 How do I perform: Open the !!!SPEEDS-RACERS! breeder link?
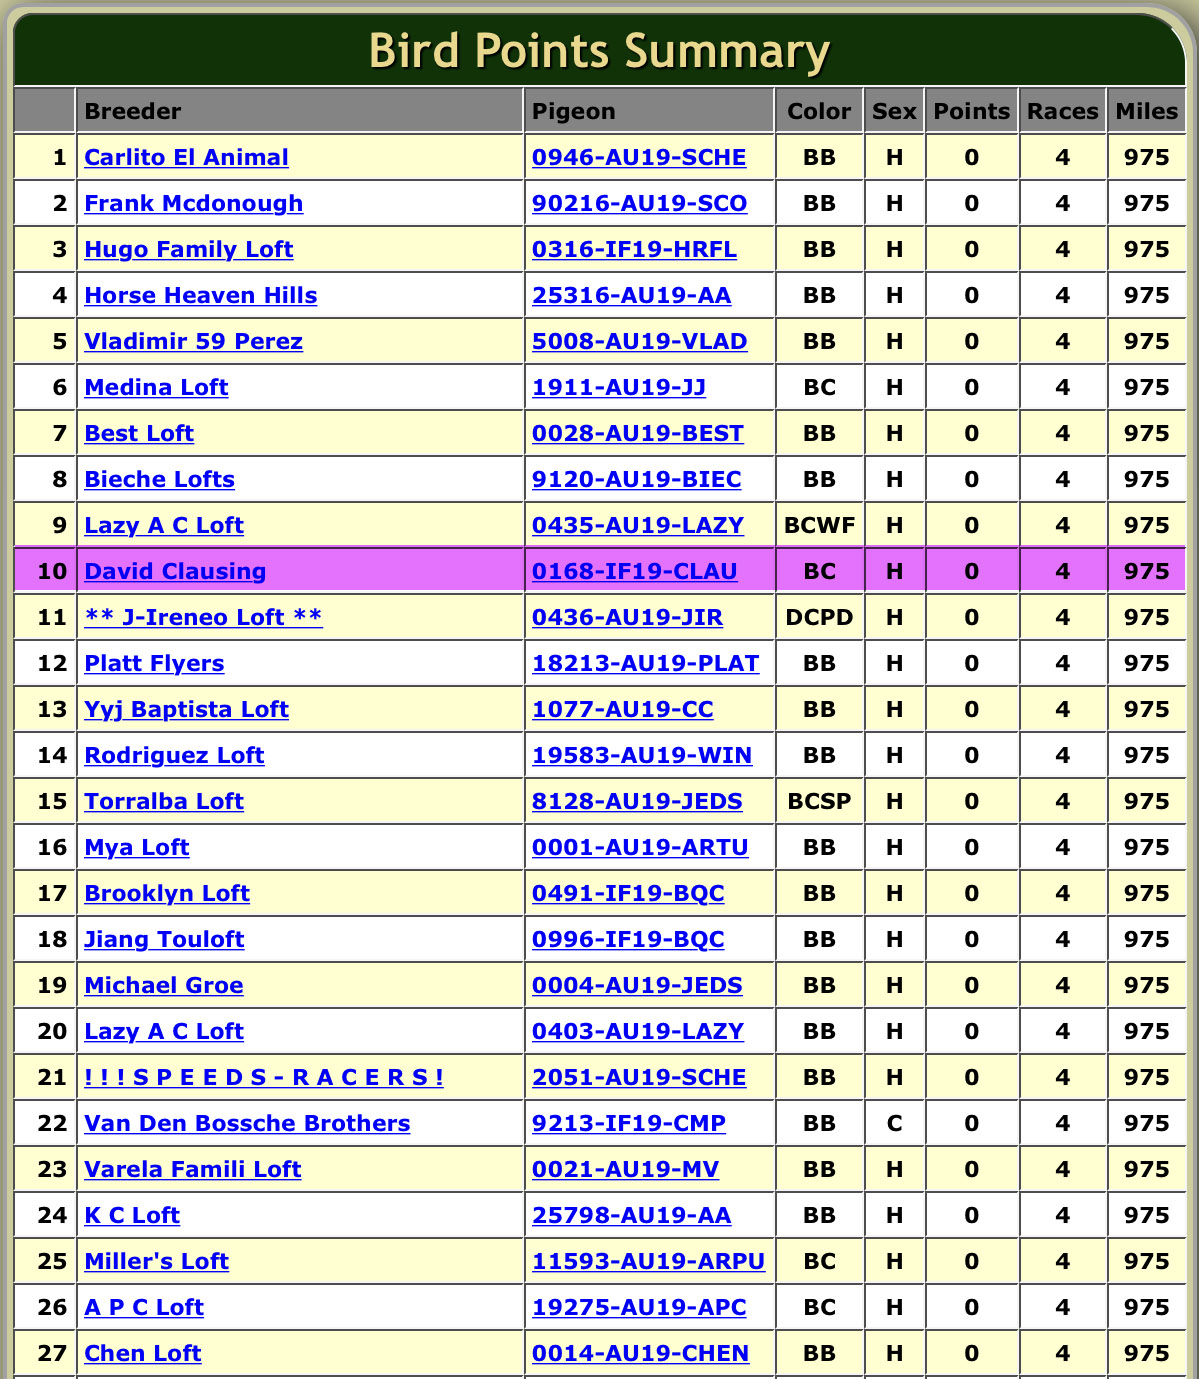pyautogui.click(x=264, y=1078)
